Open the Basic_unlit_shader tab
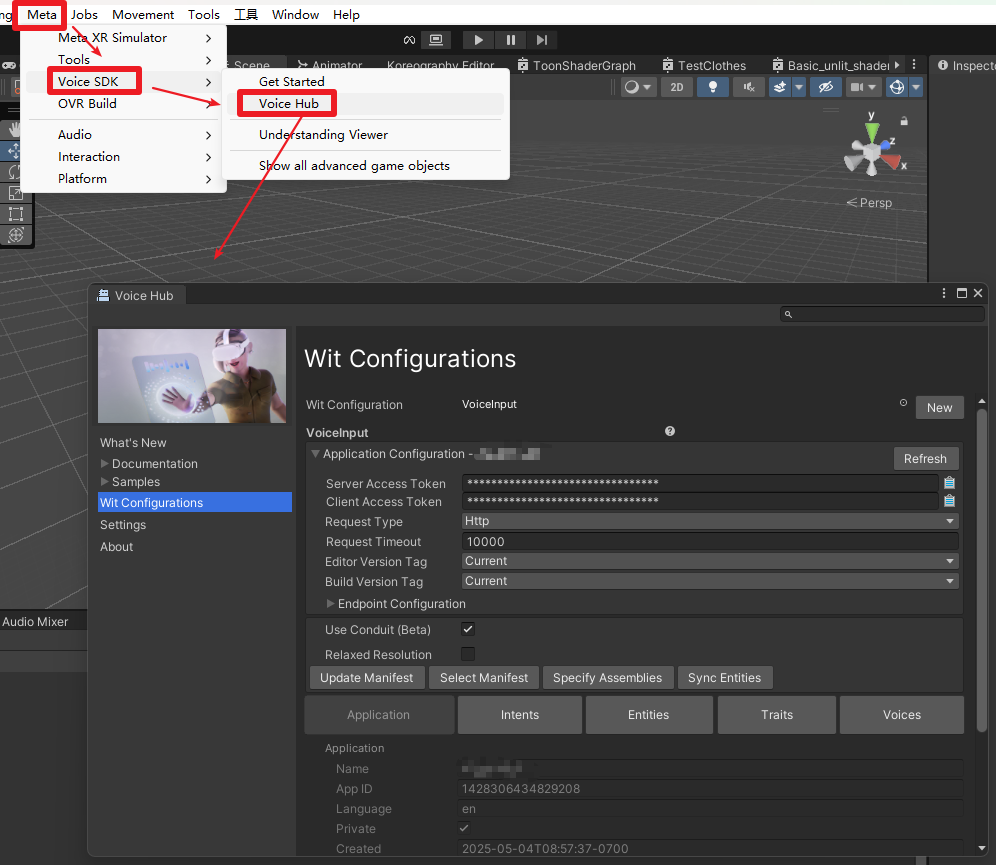This screenshot has width=996, height=865. click(x=831, y=65)
